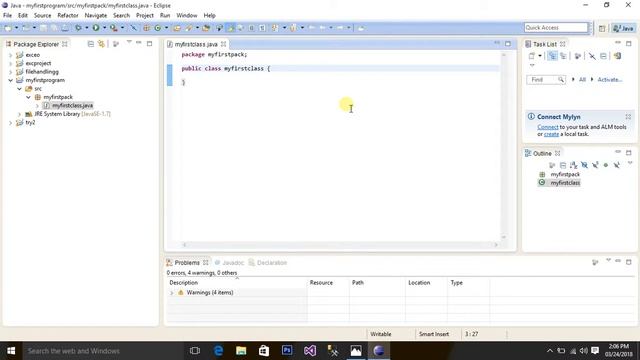Click the Find field in Task List
The image size is (640, 360).
[545, 80]
